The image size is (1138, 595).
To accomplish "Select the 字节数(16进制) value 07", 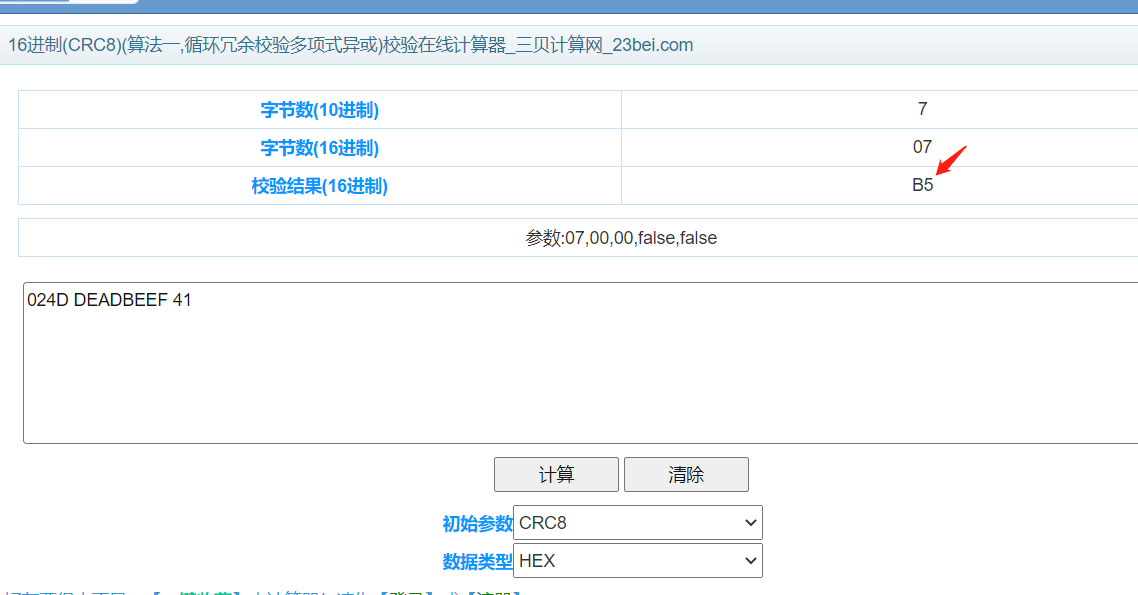I will (922, 147).
